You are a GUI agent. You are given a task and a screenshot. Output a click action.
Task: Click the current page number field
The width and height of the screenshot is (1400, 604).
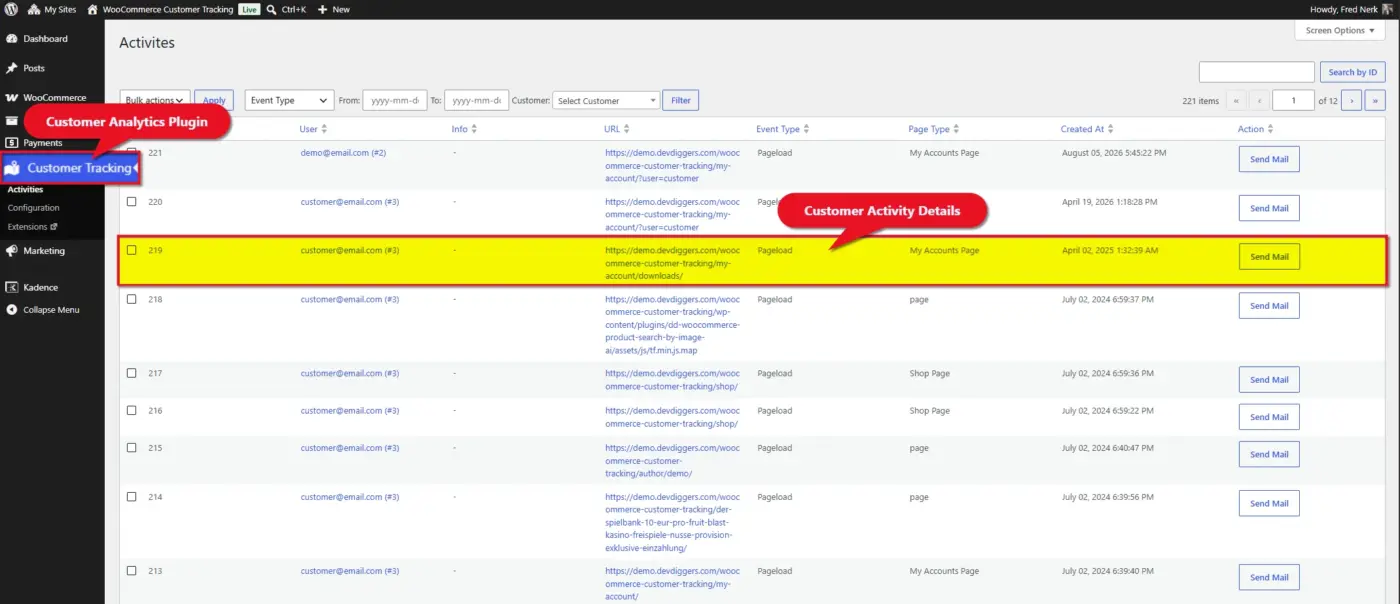click(1294, 100)
